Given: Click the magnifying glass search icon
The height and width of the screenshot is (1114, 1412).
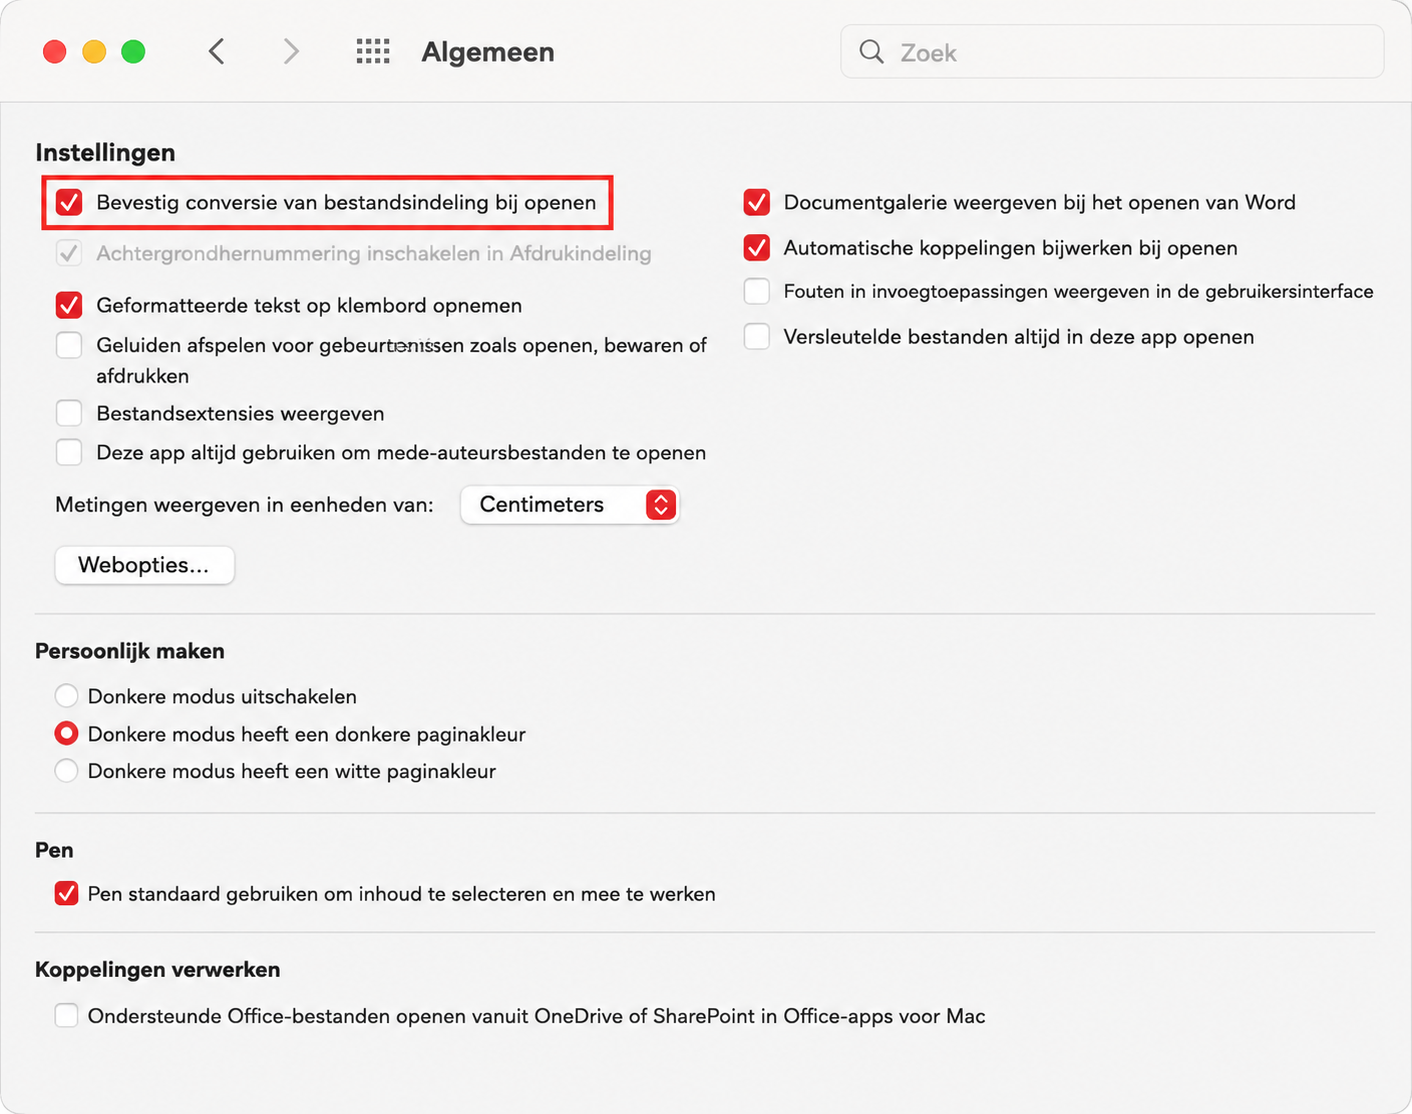Looking at the screenshot, I should pos(872,51).
